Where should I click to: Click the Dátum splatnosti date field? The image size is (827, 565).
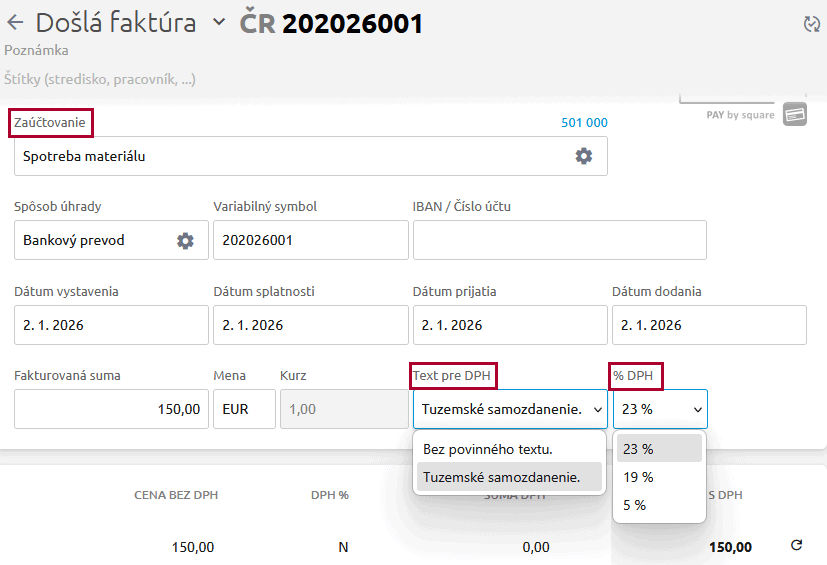click(310, 325)
